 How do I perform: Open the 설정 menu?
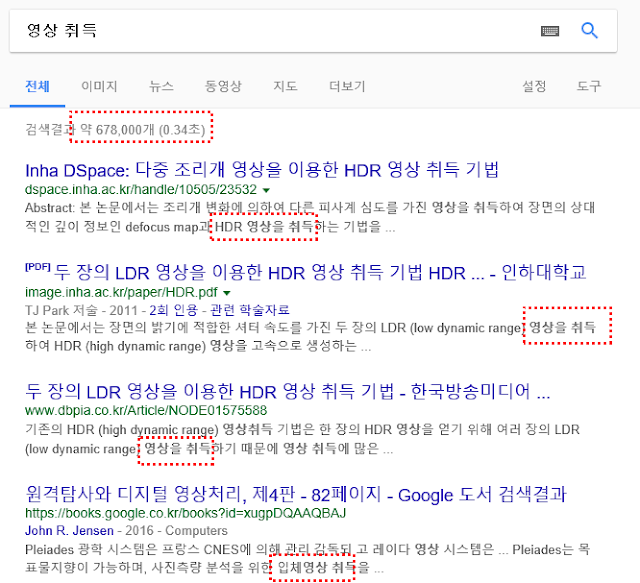534,86
